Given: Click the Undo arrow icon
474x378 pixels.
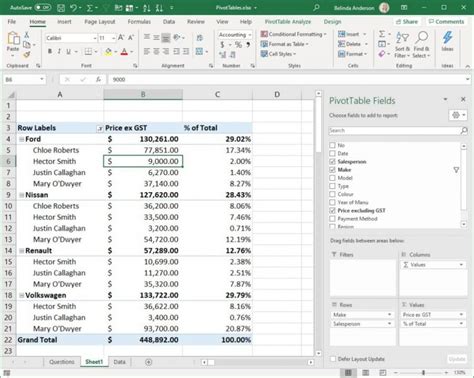Looking at the screenshot, I should point(74,8).
